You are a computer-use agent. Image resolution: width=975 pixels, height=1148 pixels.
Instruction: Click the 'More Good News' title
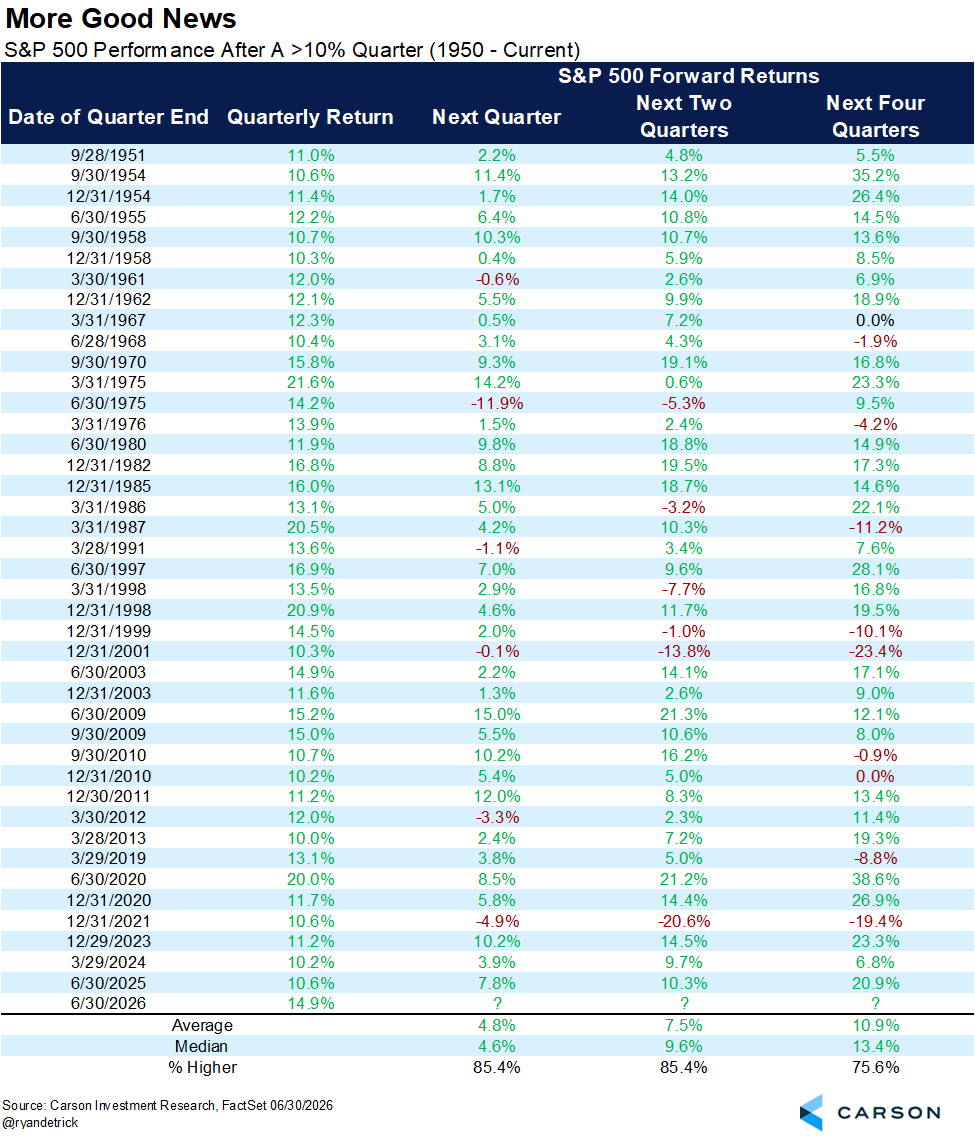click(x=121, y=18)
